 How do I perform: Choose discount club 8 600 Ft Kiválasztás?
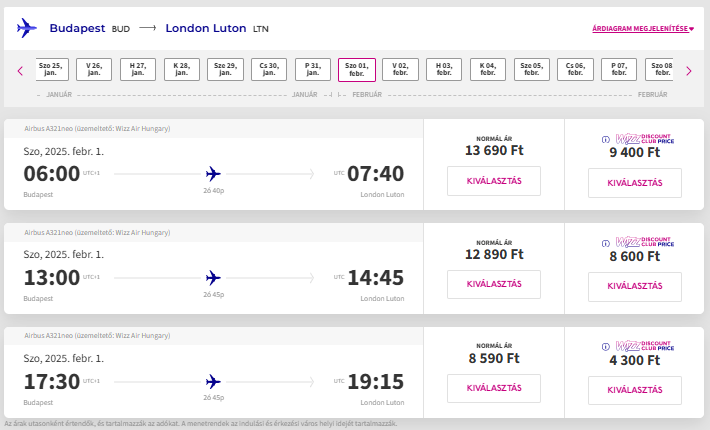(635, 287)
